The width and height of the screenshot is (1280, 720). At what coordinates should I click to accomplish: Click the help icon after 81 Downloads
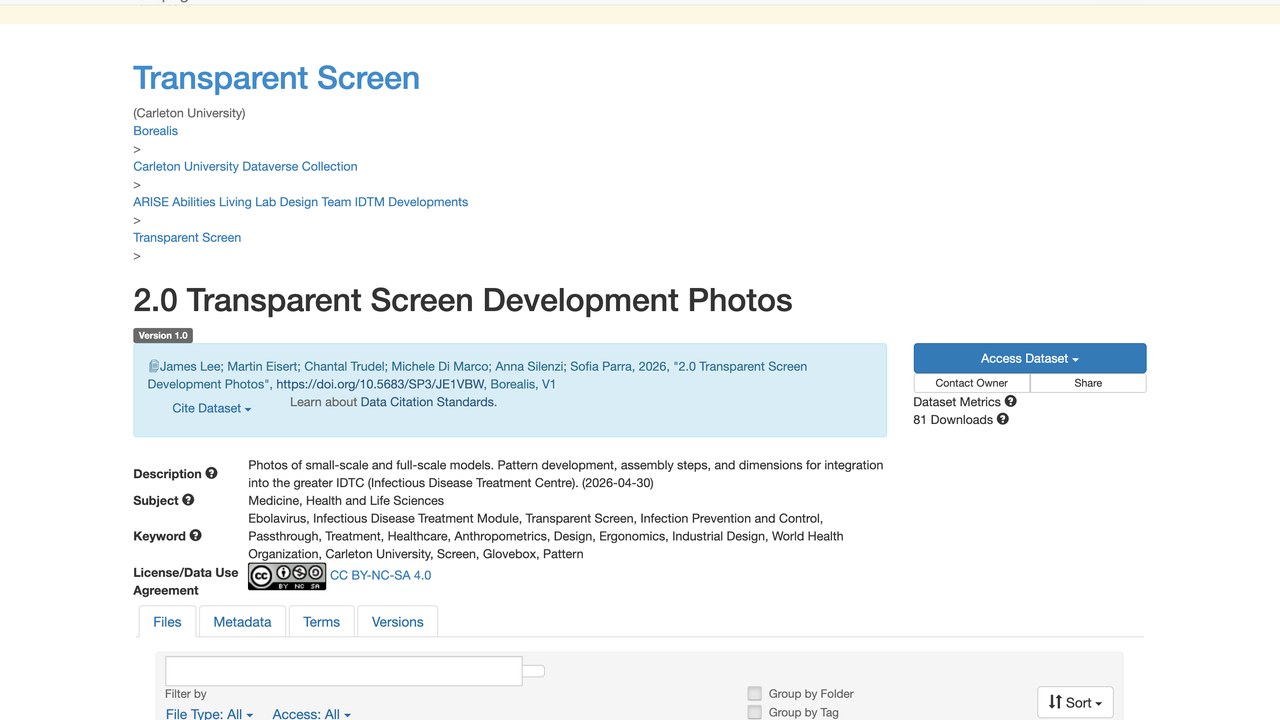pyautogui.click(x=1002, y=419)
